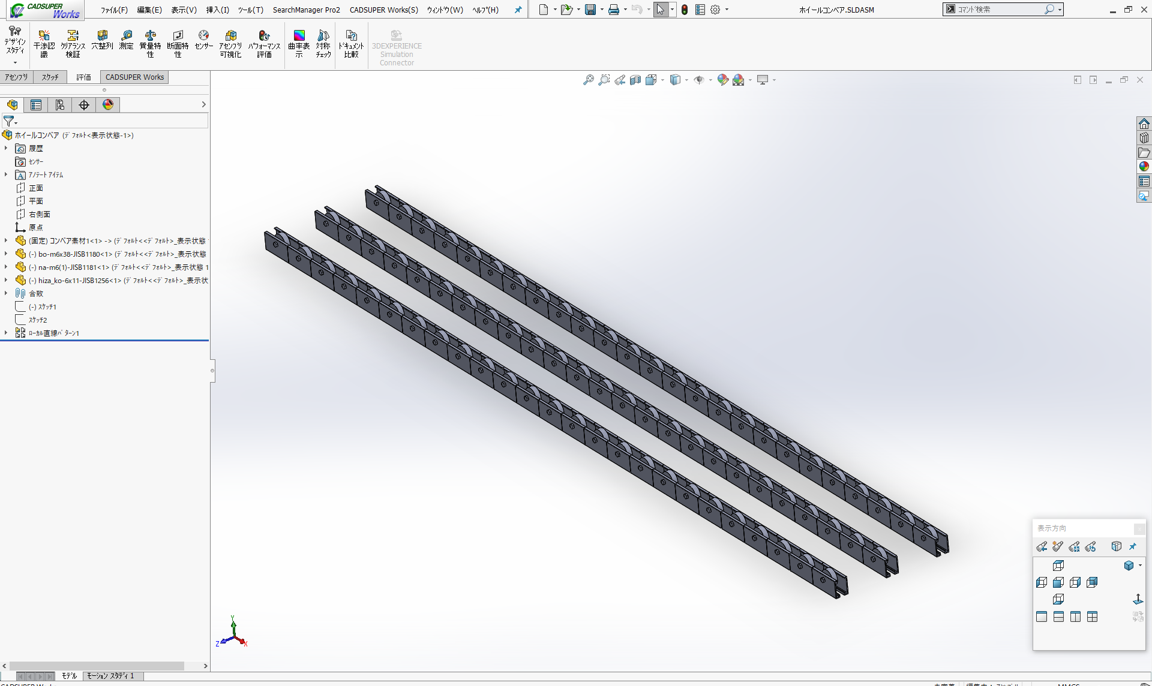Launch the クリアランス検証 clearance verification tool
This screenshot has width=1152, height=686.
tap(73, 44)
